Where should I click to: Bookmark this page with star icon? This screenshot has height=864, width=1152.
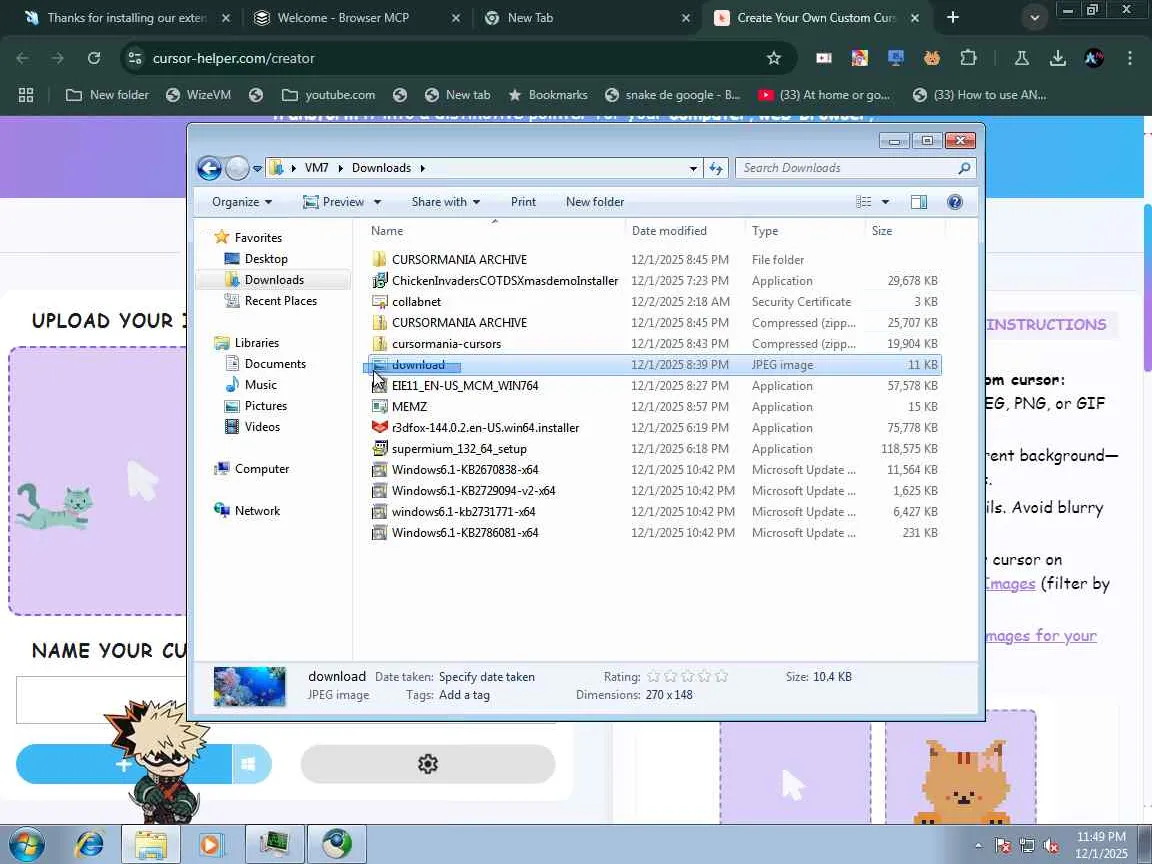[774, 58]
